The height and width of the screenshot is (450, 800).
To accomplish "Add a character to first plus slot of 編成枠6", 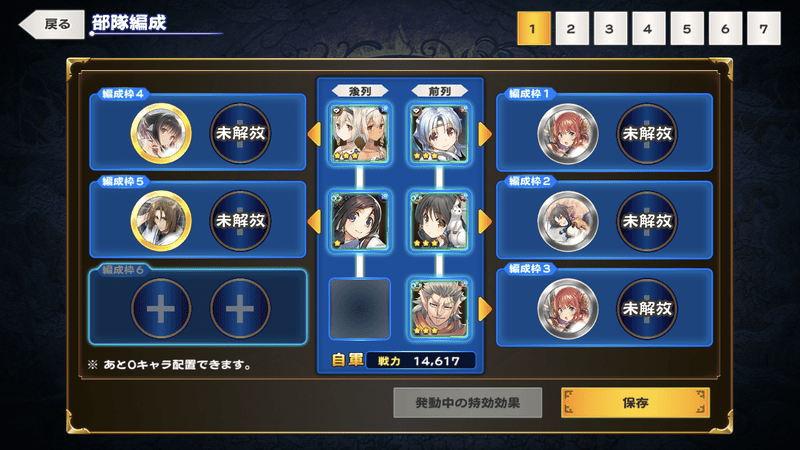I will 161,309.
